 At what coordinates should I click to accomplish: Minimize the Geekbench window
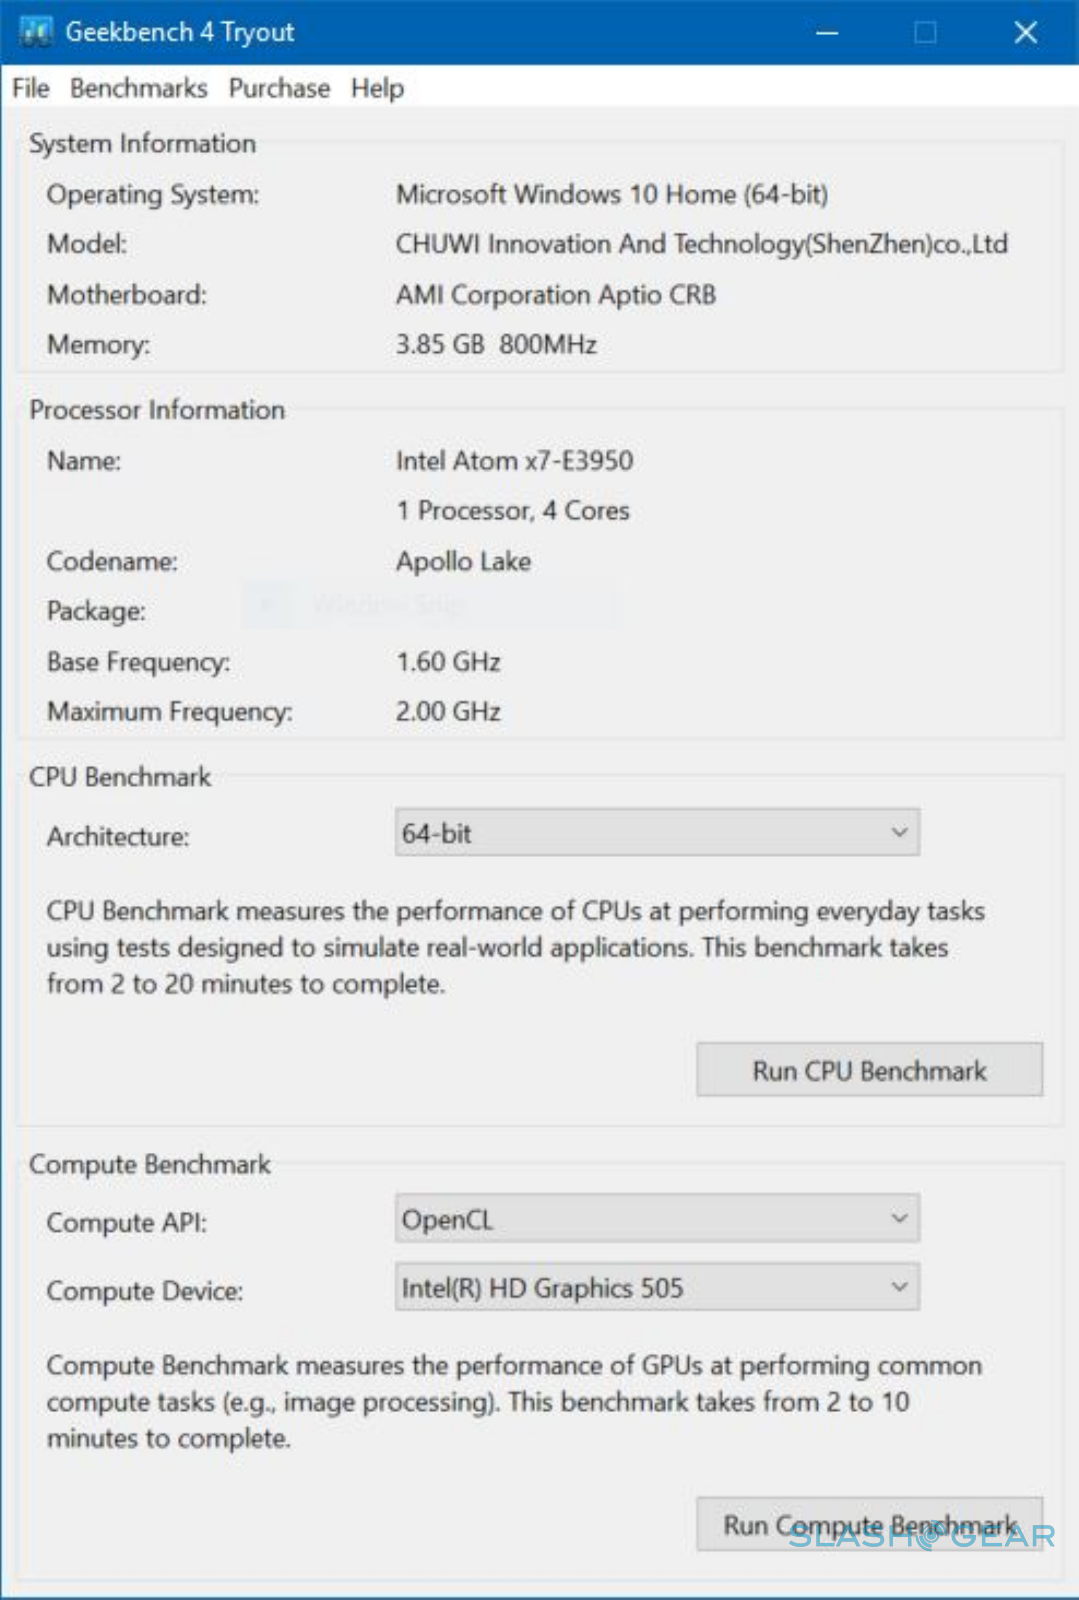[x=826, y=33]
